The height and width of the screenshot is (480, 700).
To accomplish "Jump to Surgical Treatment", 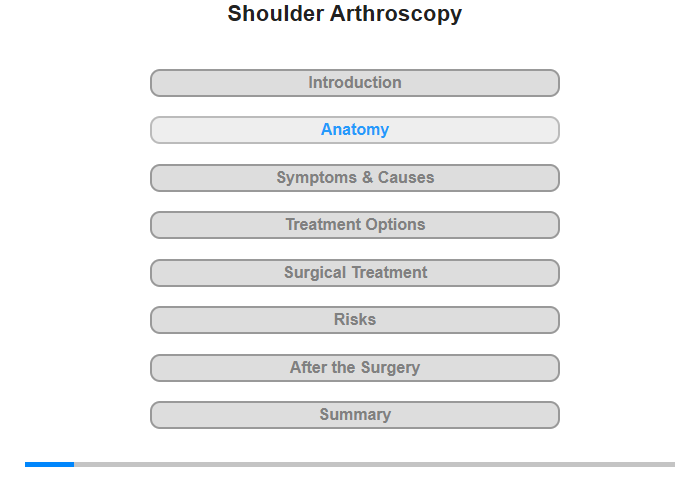I will (354, 273).
